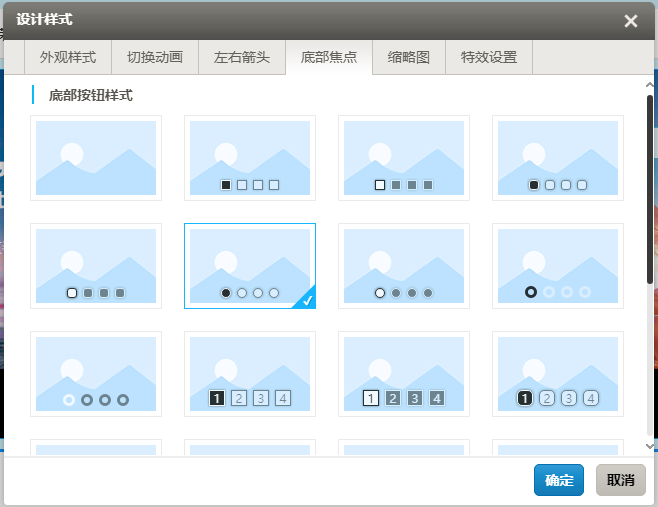This screenshot has height=507, width=658.
Task: Open the 切换动画 tab
Action: pyautogui.click(x=155, y=58)
